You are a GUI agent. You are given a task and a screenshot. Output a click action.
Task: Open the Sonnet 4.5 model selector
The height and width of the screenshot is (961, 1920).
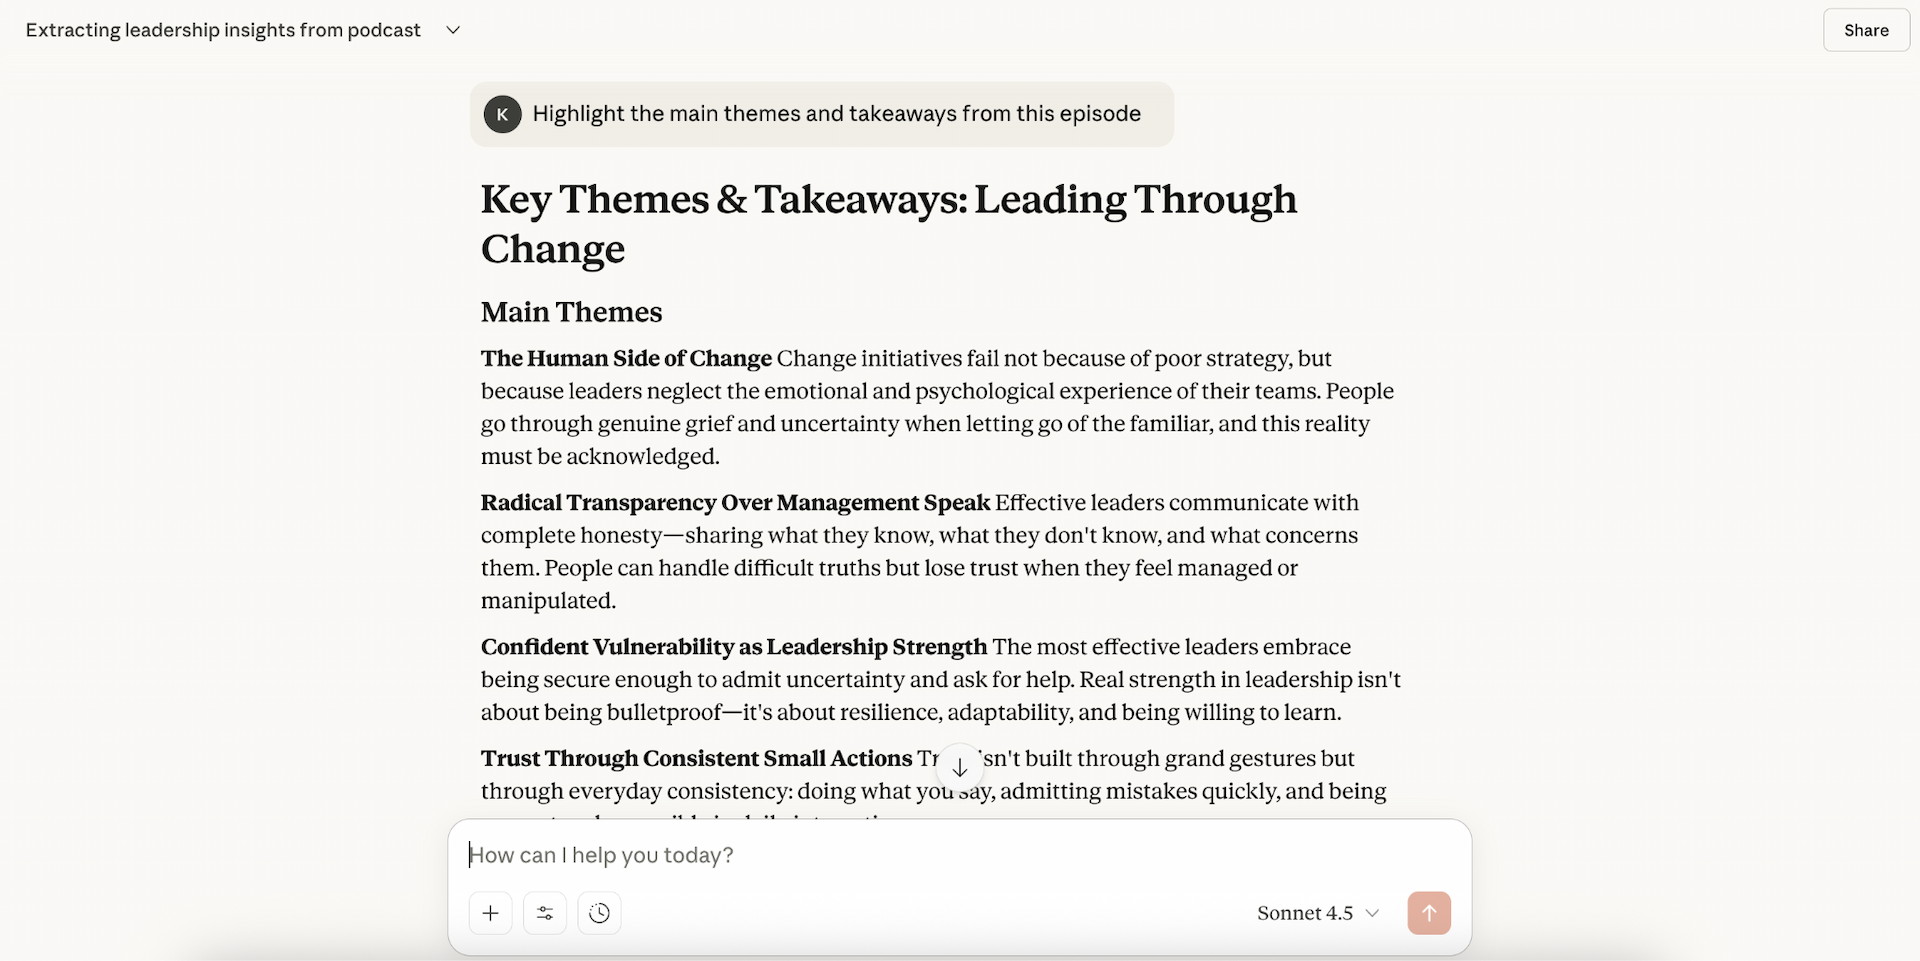click(x=1305, y=913)
